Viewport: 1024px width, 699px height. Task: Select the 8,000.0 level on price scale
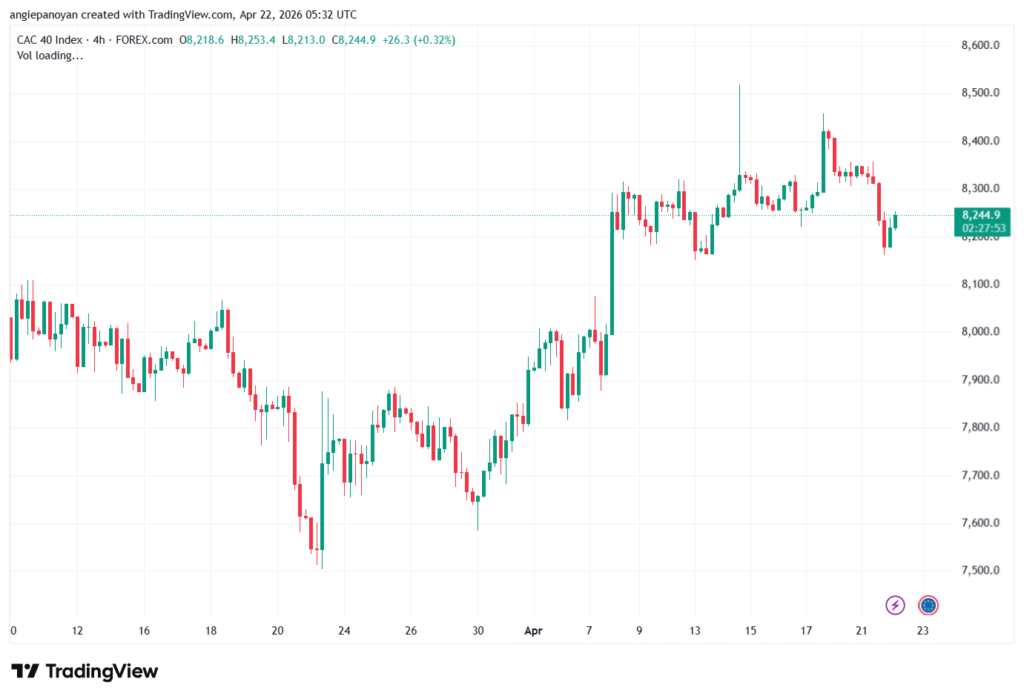point(980,332)
